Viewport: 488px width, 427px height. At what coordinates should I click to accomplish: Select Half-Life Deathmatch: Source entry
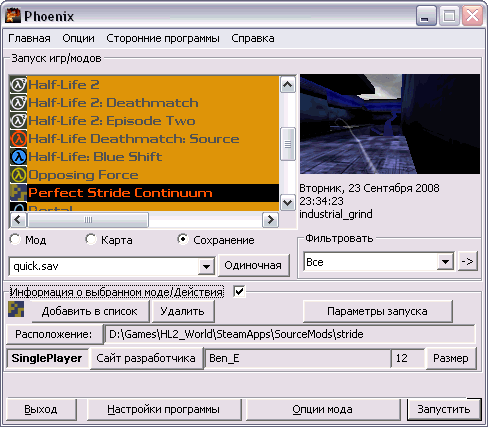(144, 139)
